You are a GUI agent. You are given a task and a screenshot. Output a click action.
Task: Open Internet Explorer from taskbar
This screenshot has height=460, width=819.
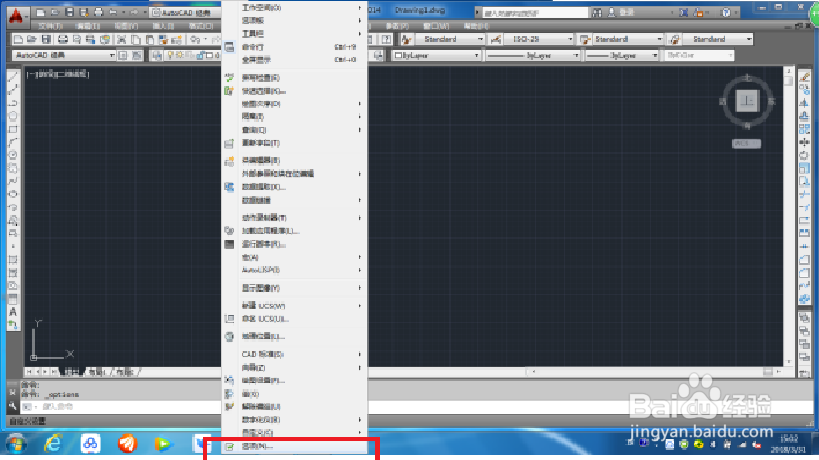click(53, 444)
